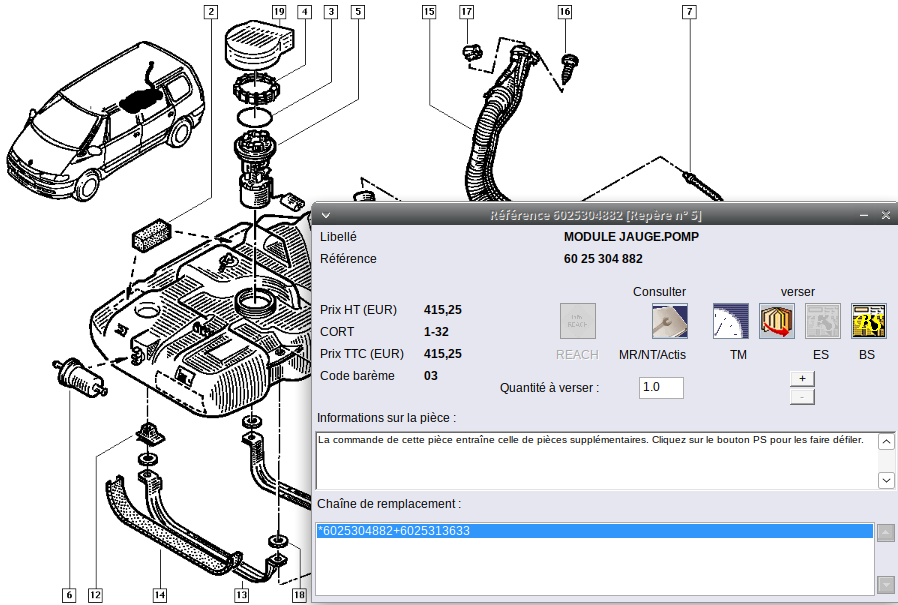Click the parts icon with red arrow
This screenshot has width=898, height=605.
click(777, 321)
